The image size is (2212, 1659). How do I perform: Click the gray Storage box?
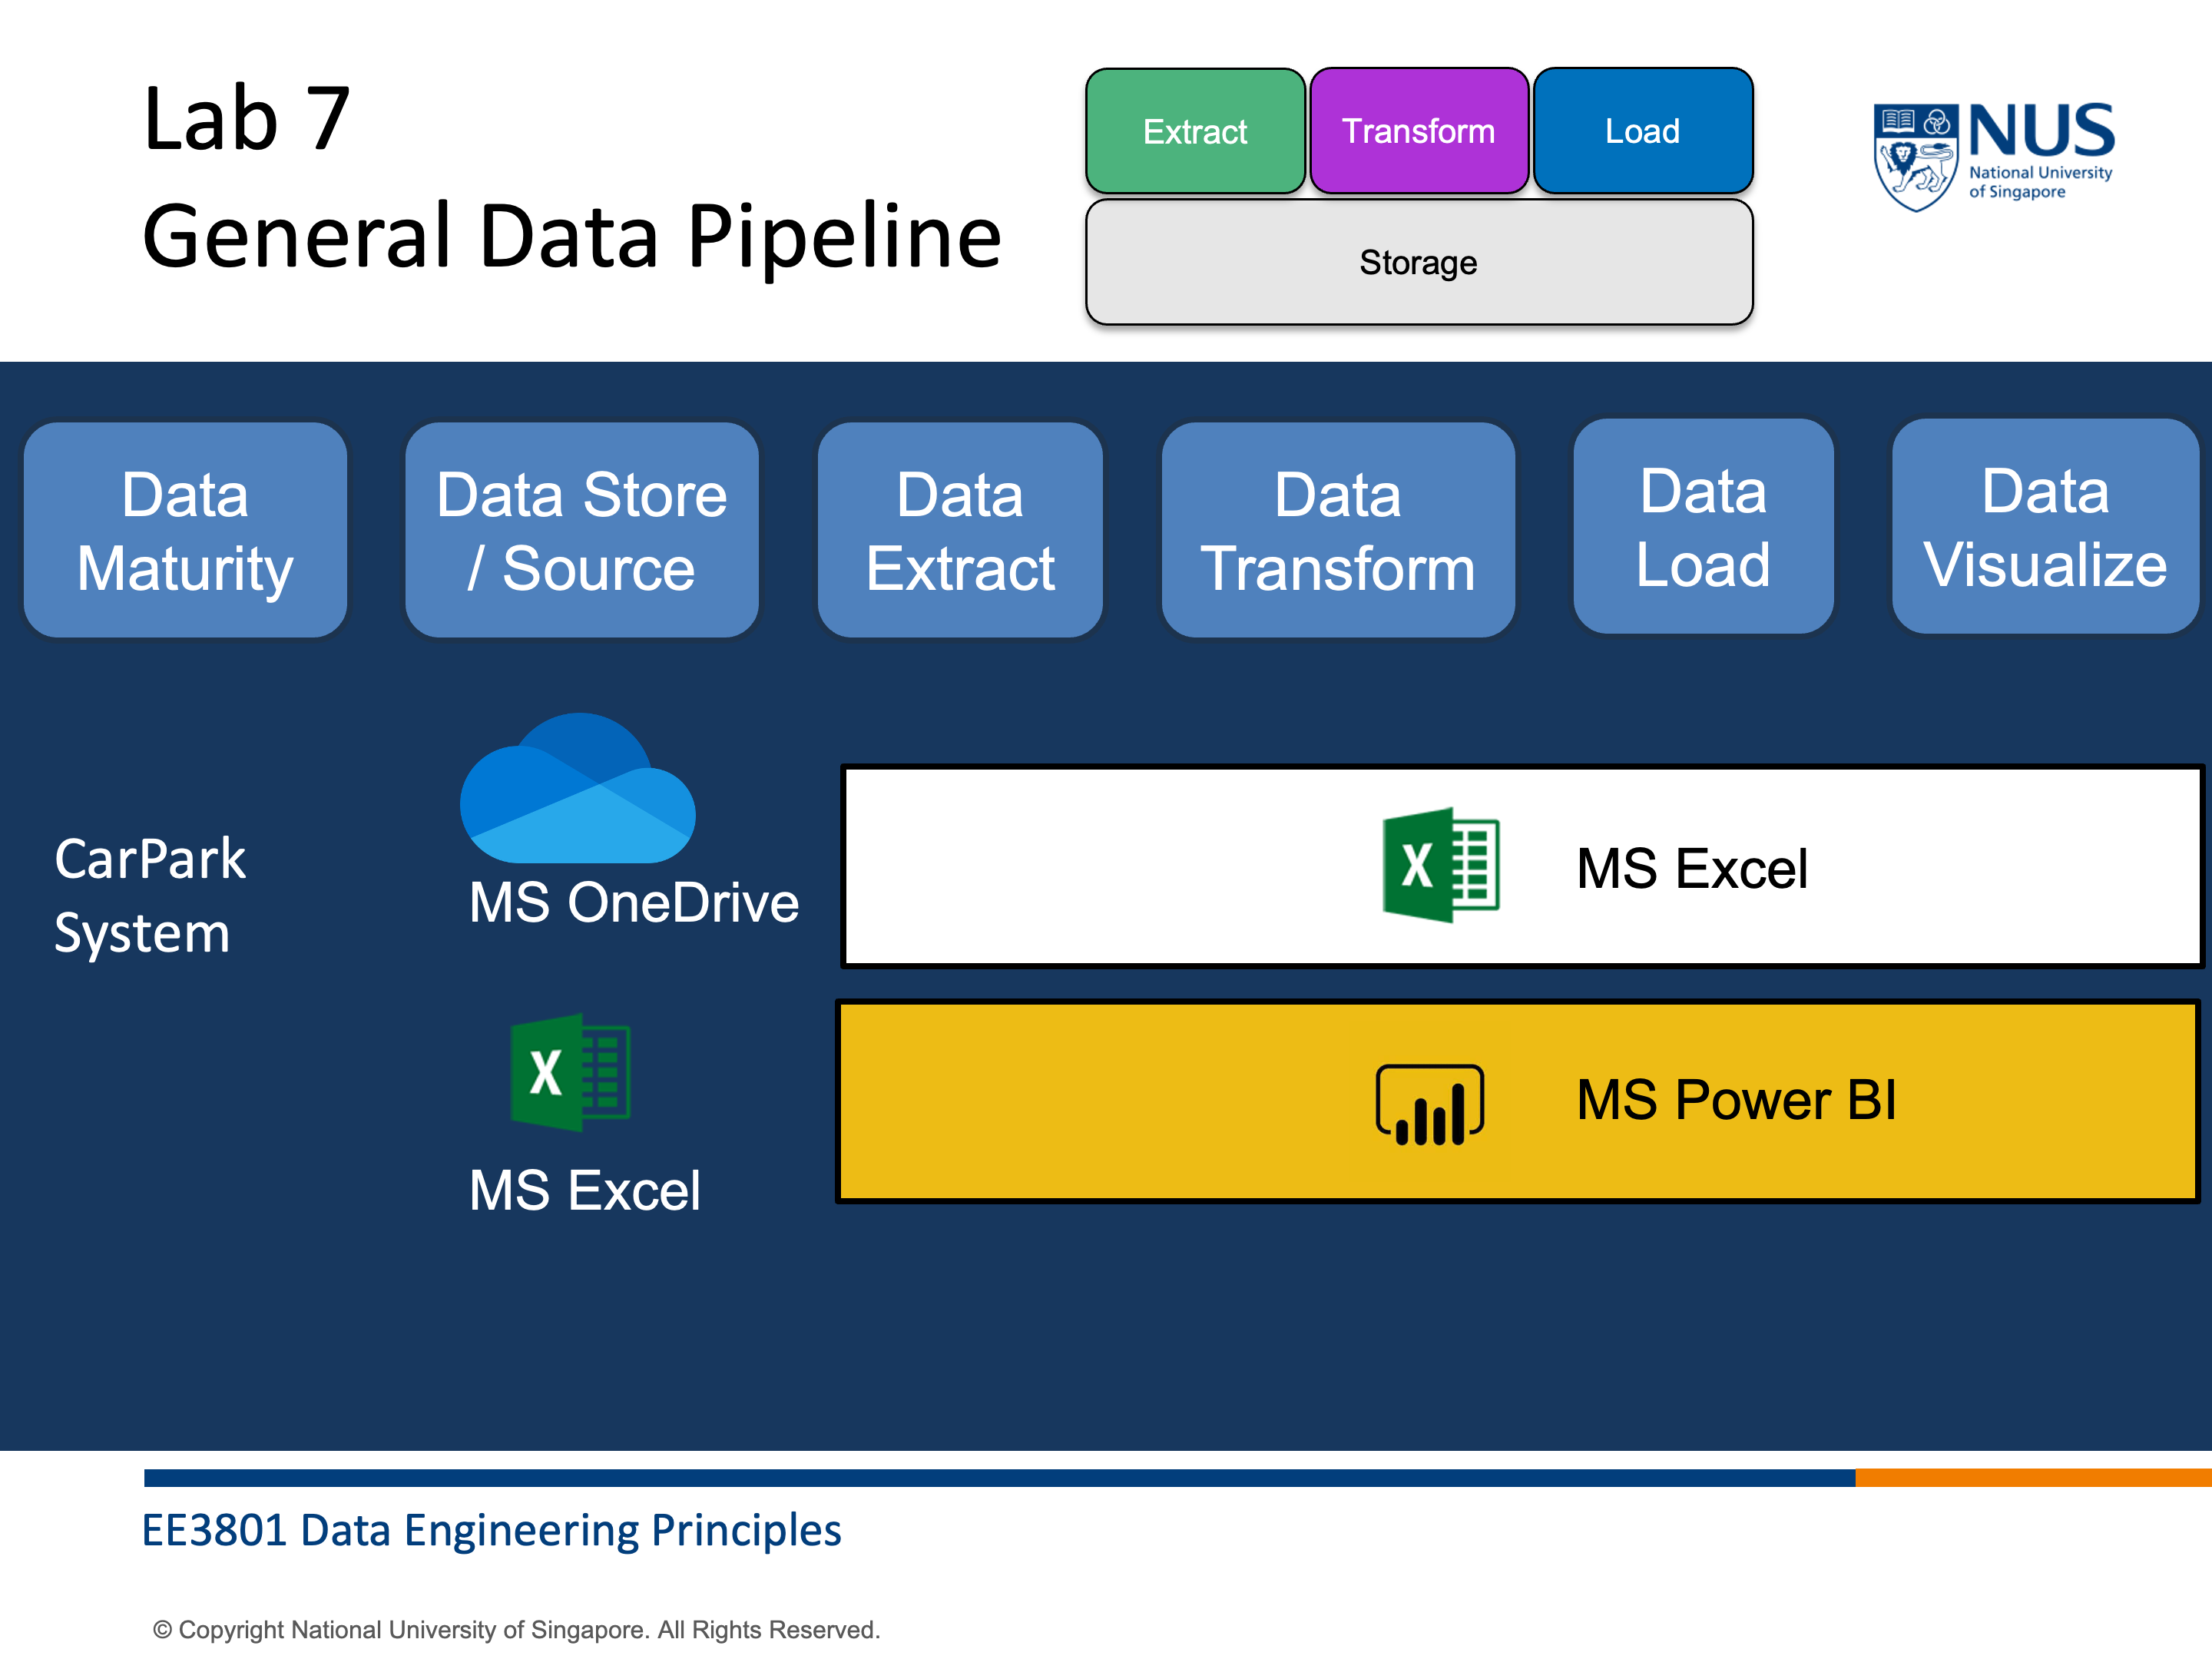(1418, 262)
